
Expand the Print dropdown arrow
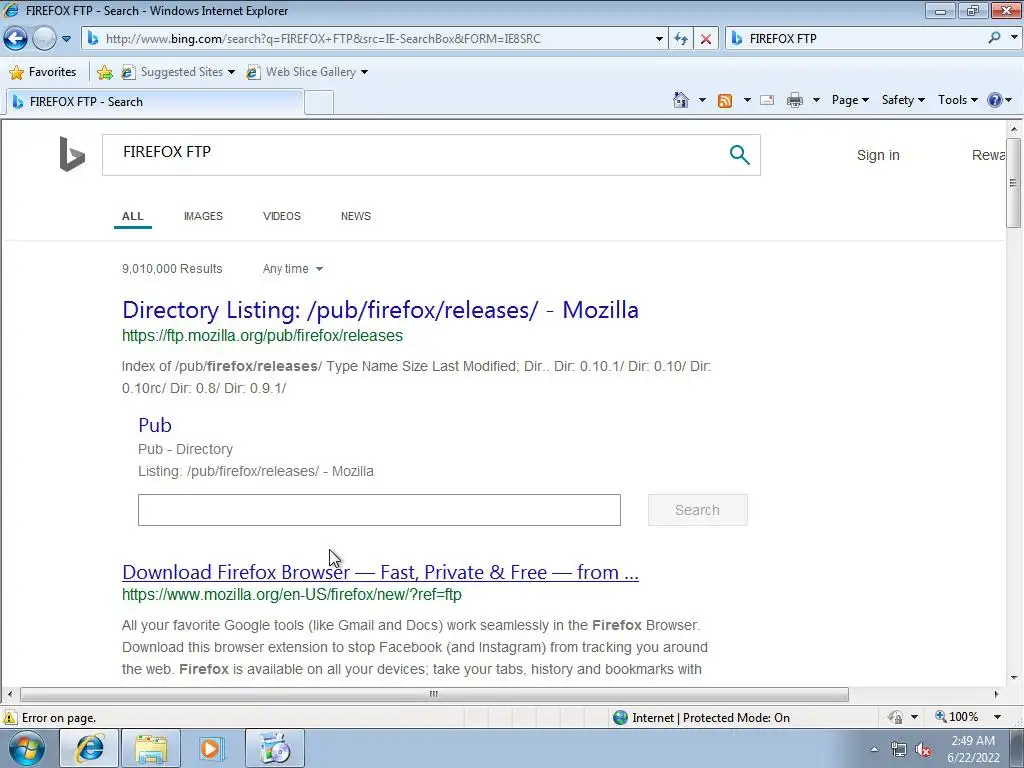[816, 101]
